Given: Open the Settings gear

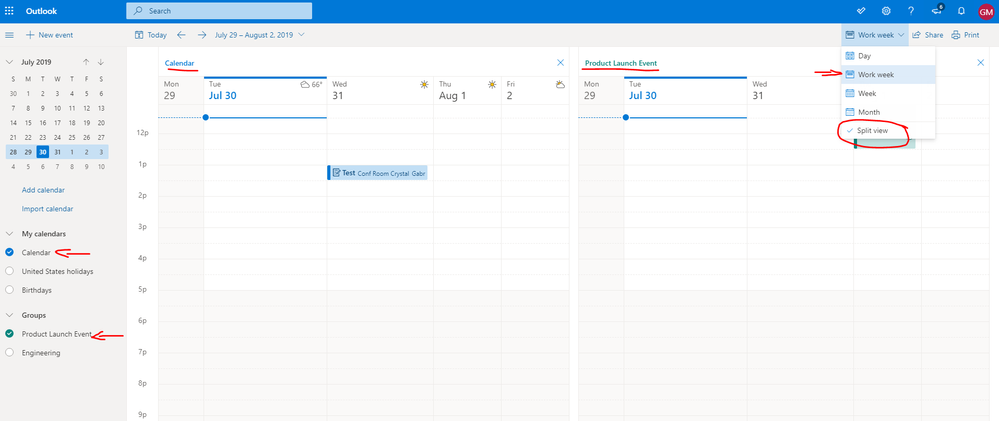Looking at the screenshot, I should pyautogui.click(x=886, y=11).
